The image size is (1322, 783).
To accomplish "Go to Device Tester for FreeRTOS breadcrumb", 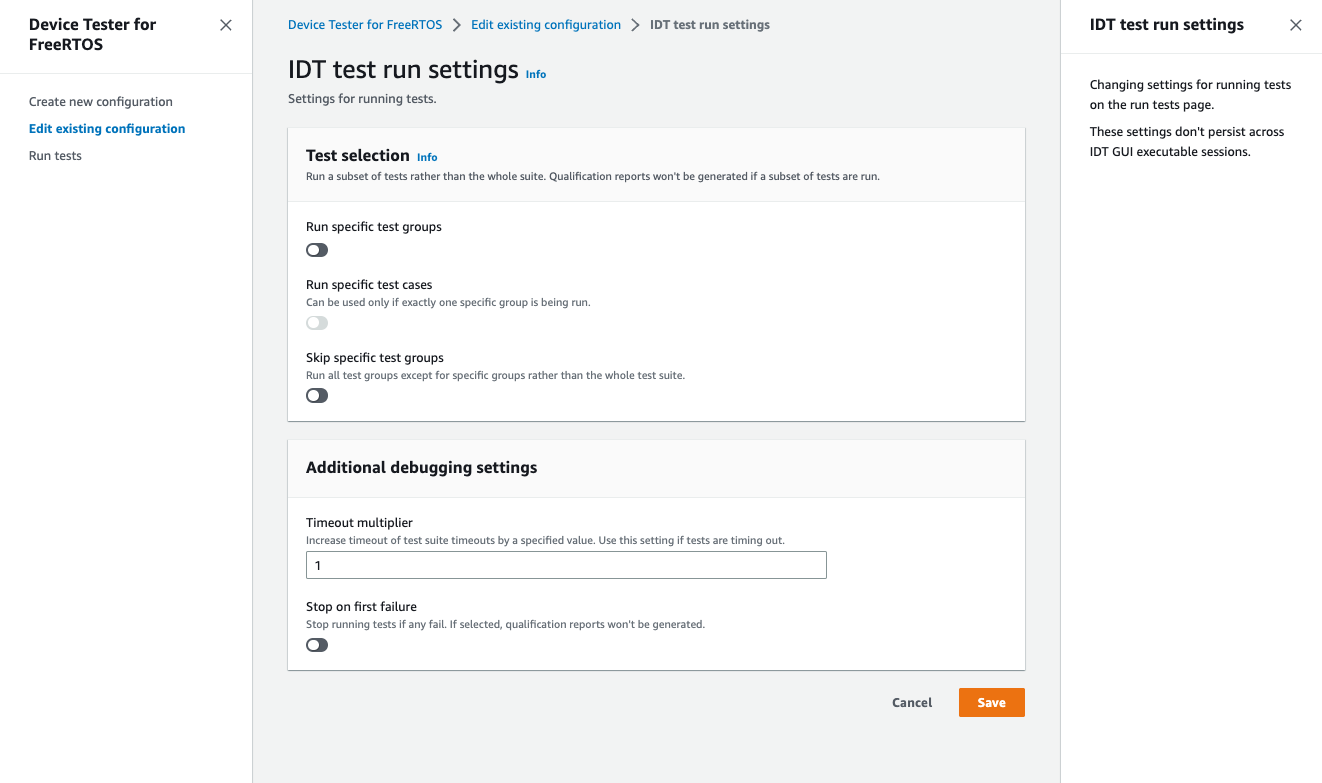I will coord(364,24).
